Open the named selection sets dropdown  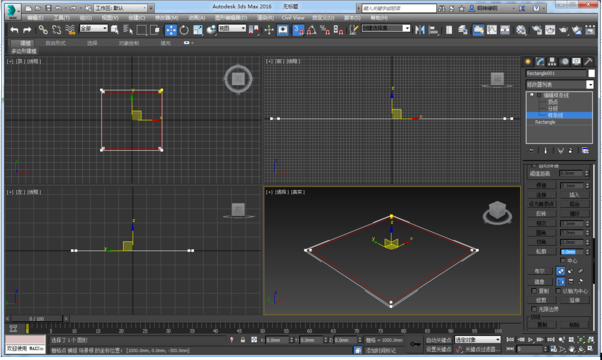coord(386,28)
